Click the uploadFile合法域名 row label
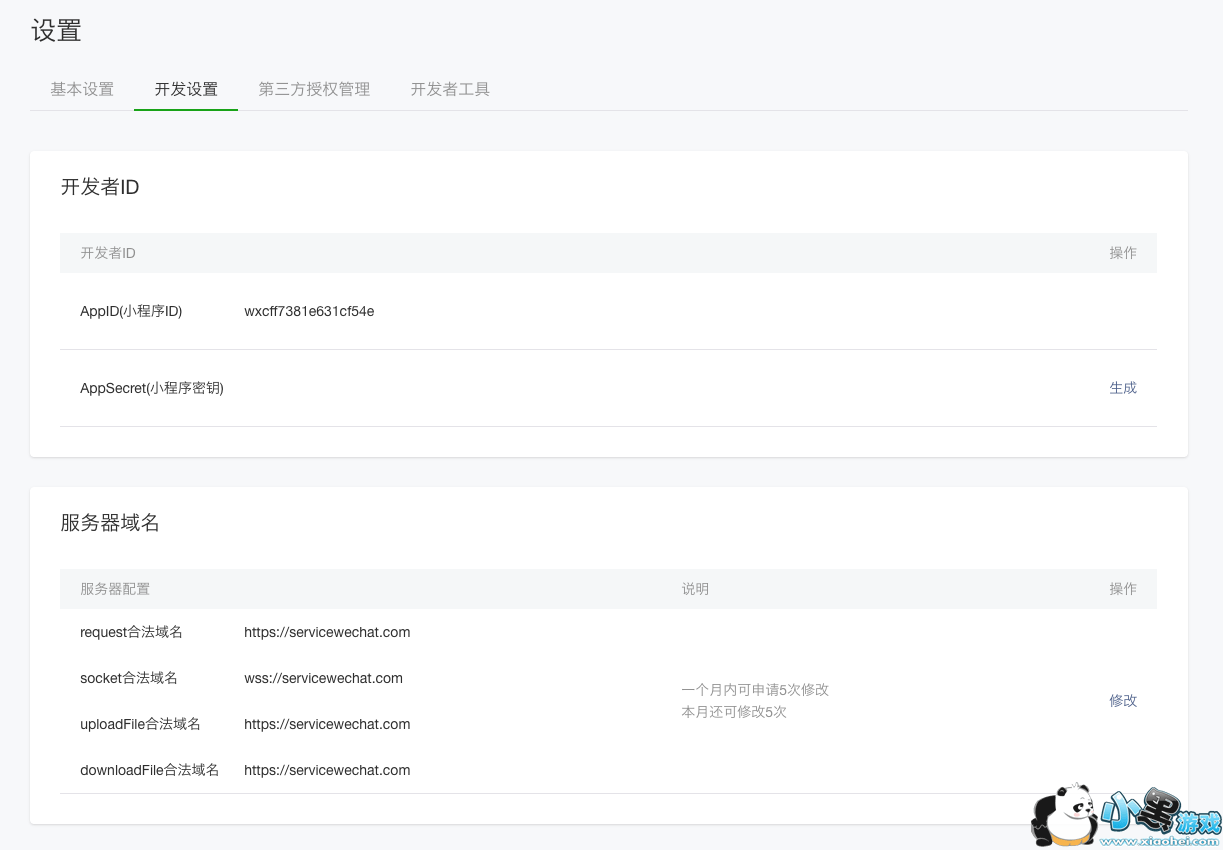Image resolution: width=1223 pixels, height=850 pixels. point(140,724)
